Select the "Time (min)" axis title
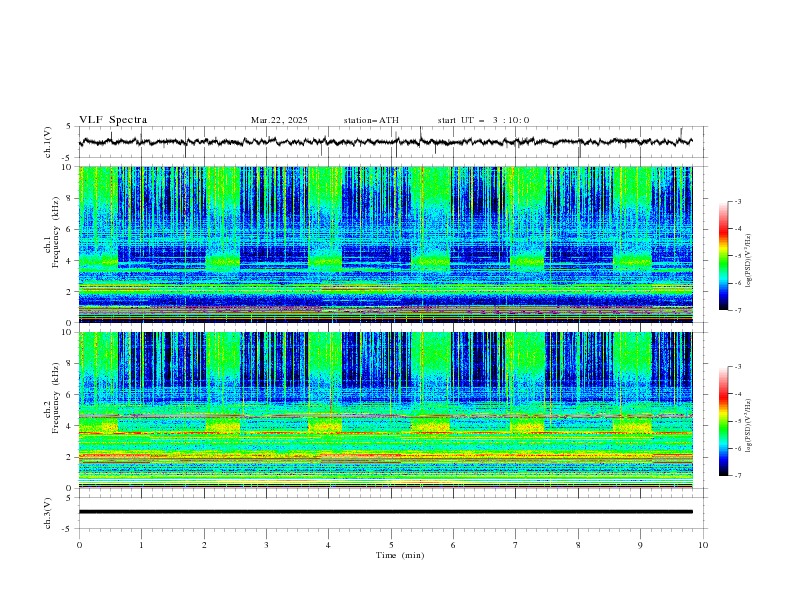792x612 pixels. click(x=400, y=555)
